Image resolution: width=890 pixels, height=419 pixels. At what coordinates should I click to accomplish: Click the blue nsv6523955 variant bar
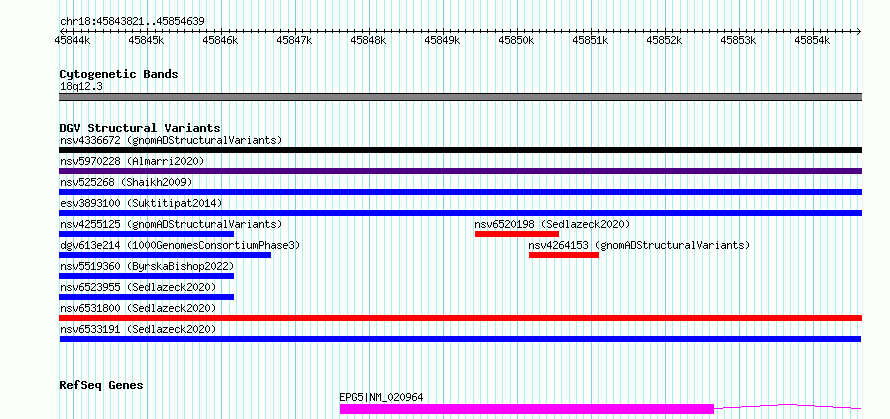146,297
